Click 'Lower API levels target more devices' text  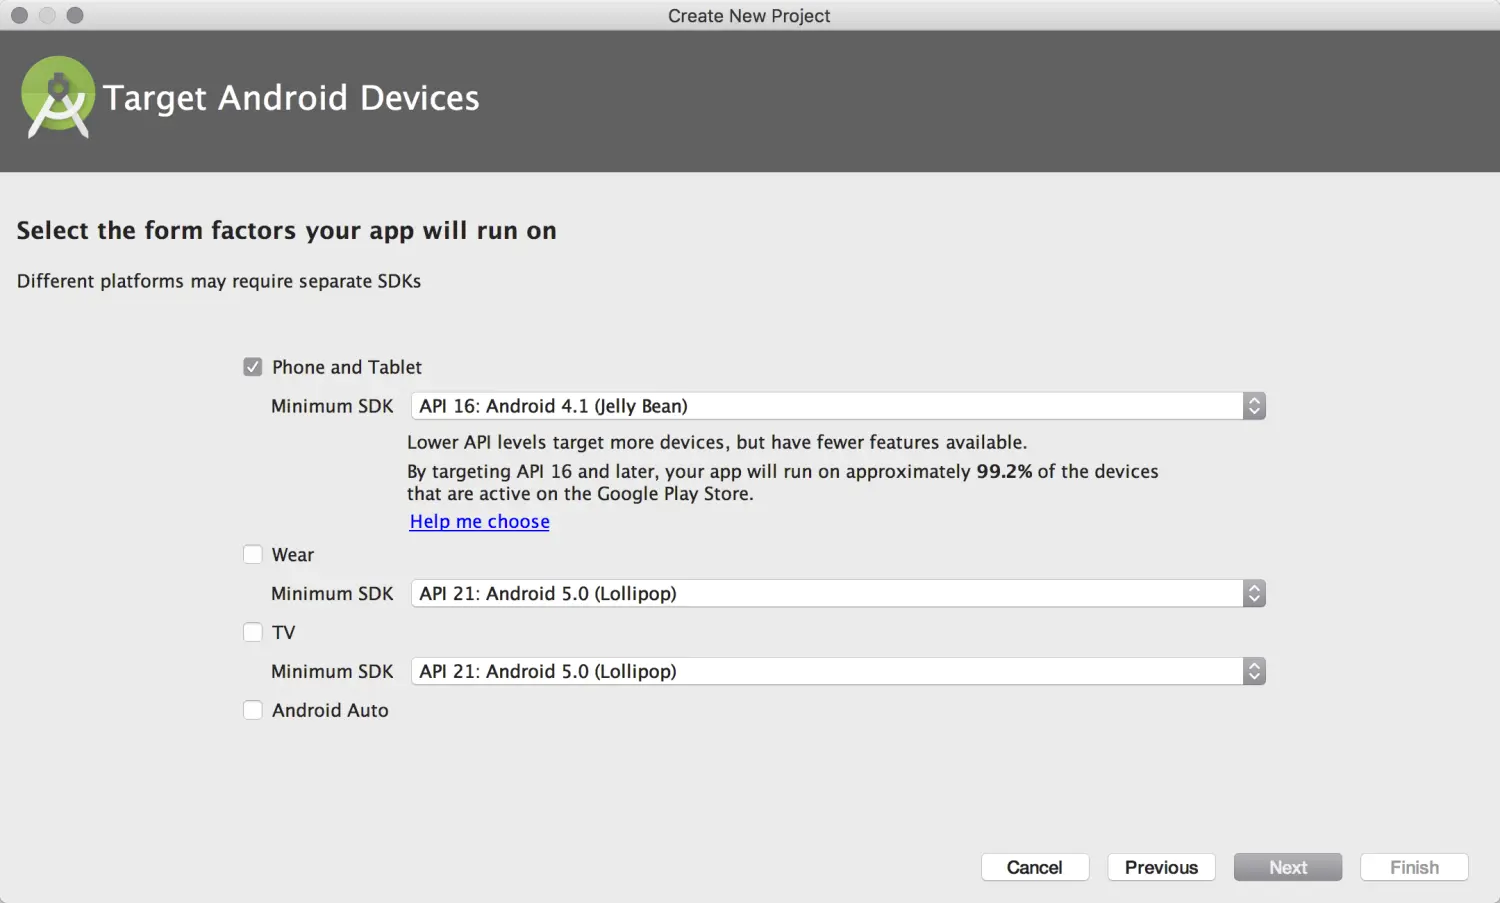point(717,442)
